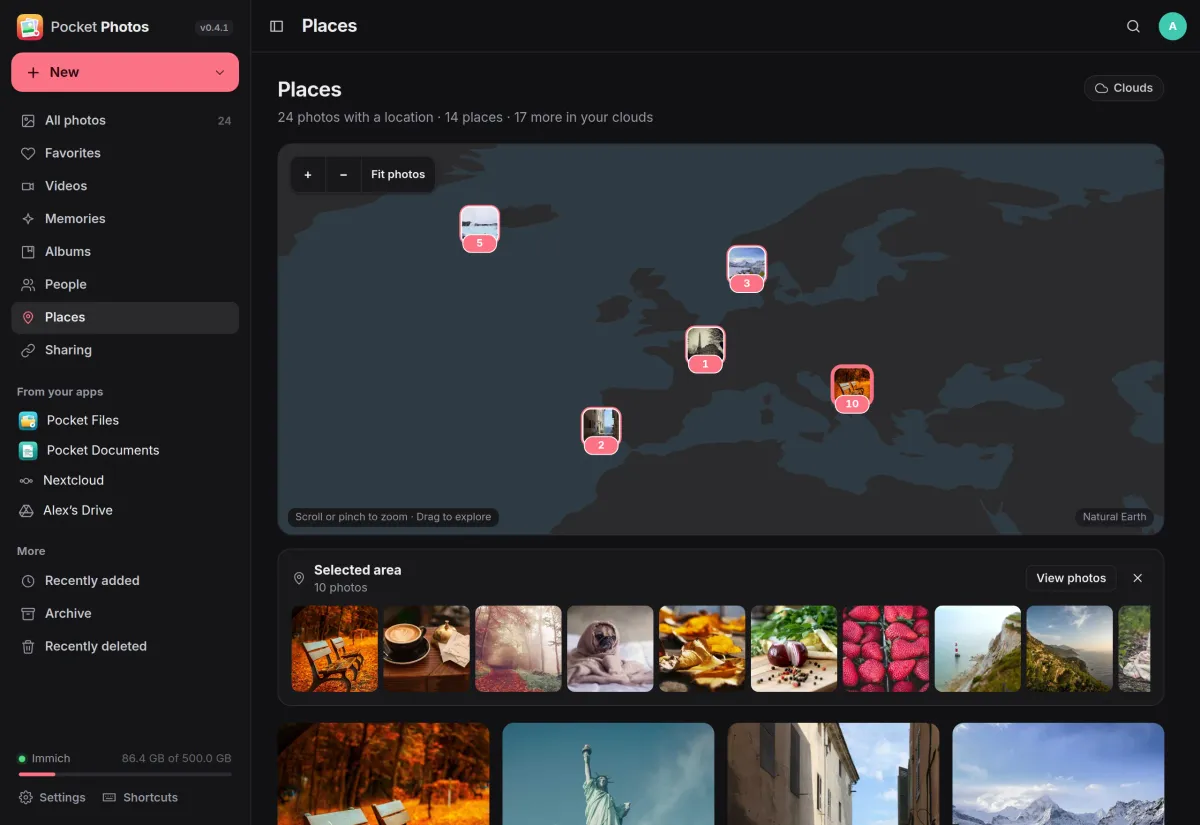This screenshot has height=825, width=1200.
Task: Expand the New button dropdown chevron
Action: click(x=220, y=72)
